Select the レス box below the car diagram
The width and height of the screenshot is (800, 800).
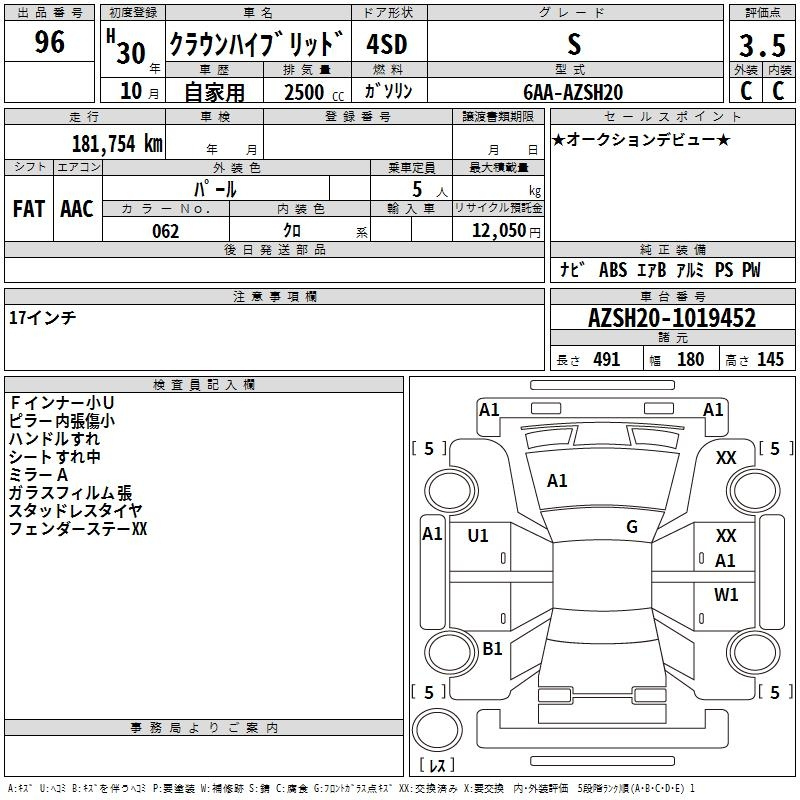[x=437, y=766]
